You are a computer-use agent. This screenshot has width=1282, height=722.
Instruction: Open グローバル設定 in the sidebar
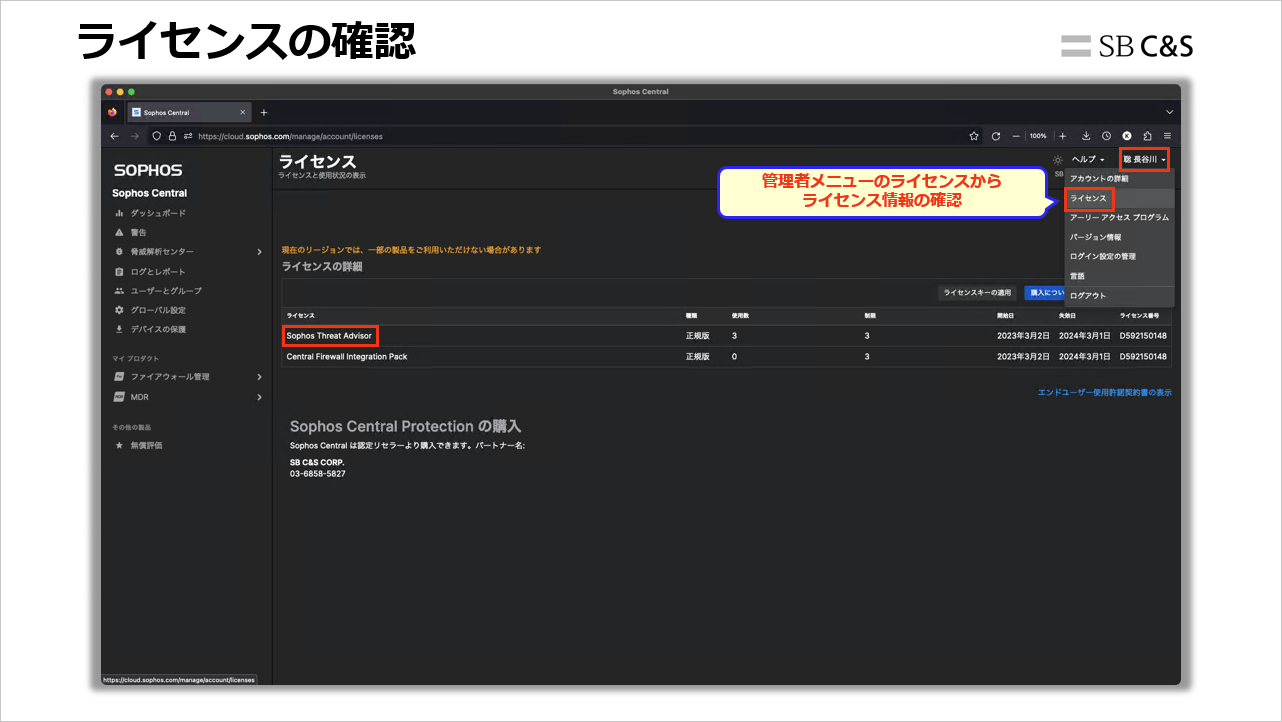click(158, 310)
